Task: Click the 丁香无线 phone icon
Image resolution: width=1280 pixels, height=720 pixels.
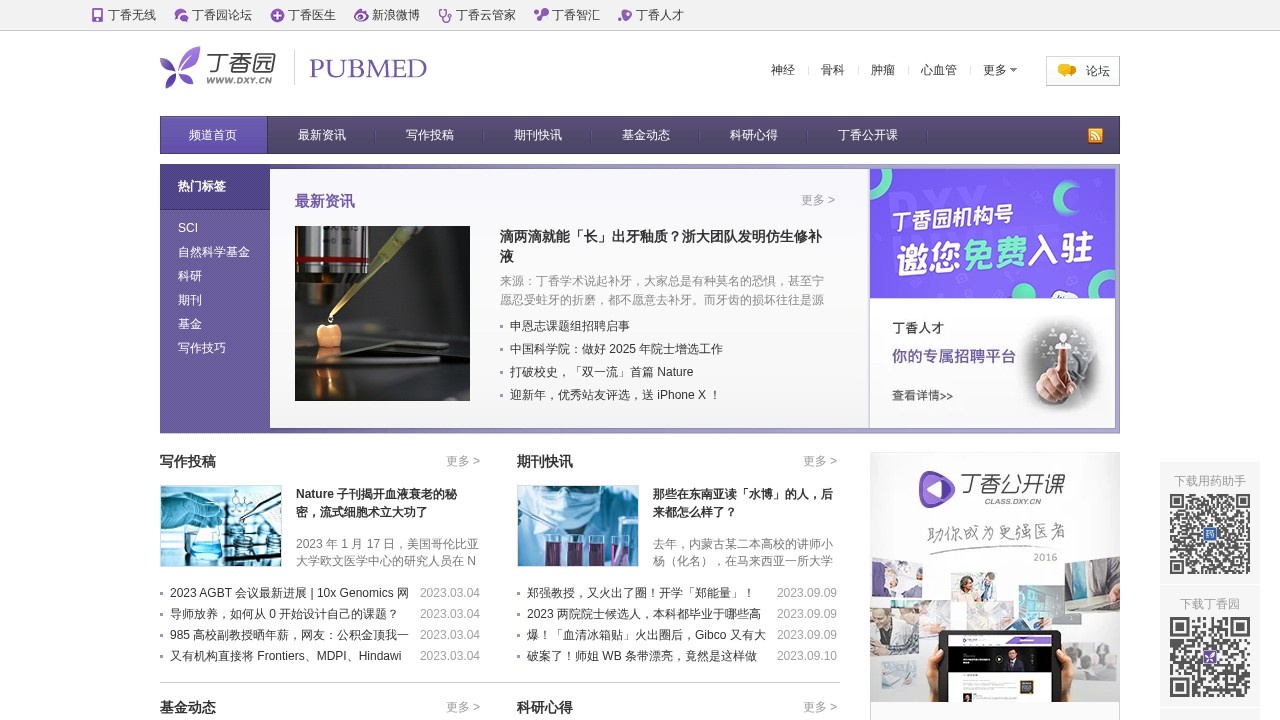Action: [x=97, y=15]
